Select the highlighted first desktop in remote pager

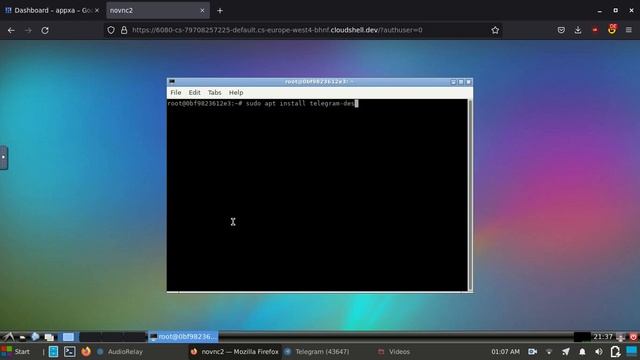click(68, 337)
